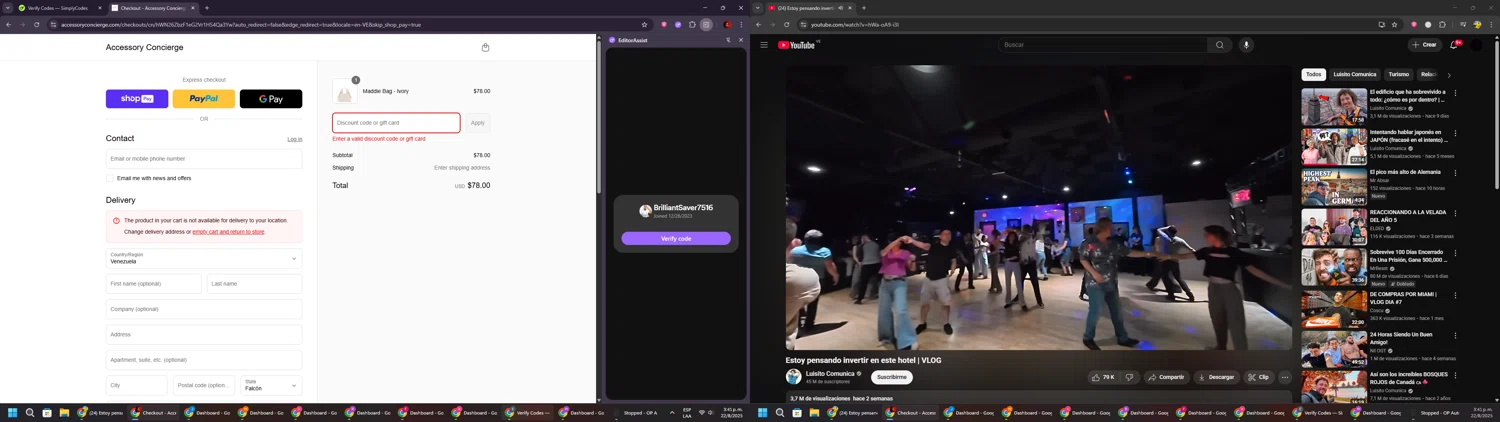
Task: Open the extensions puzzle icon in left browser
Action: [692, 25]
